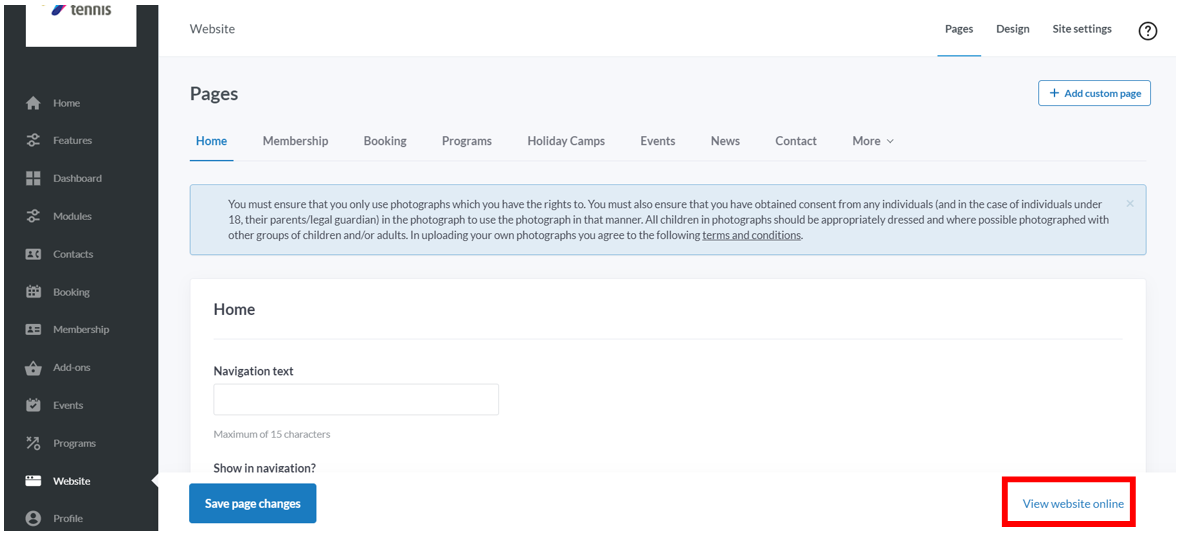Open the Contacts card icon in sidebar

33,254
